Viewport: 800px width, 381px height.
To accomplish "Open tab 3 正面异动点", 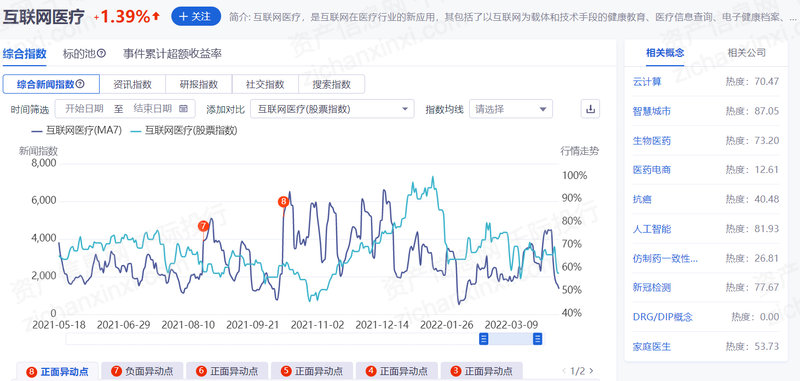I will point(481,371).
